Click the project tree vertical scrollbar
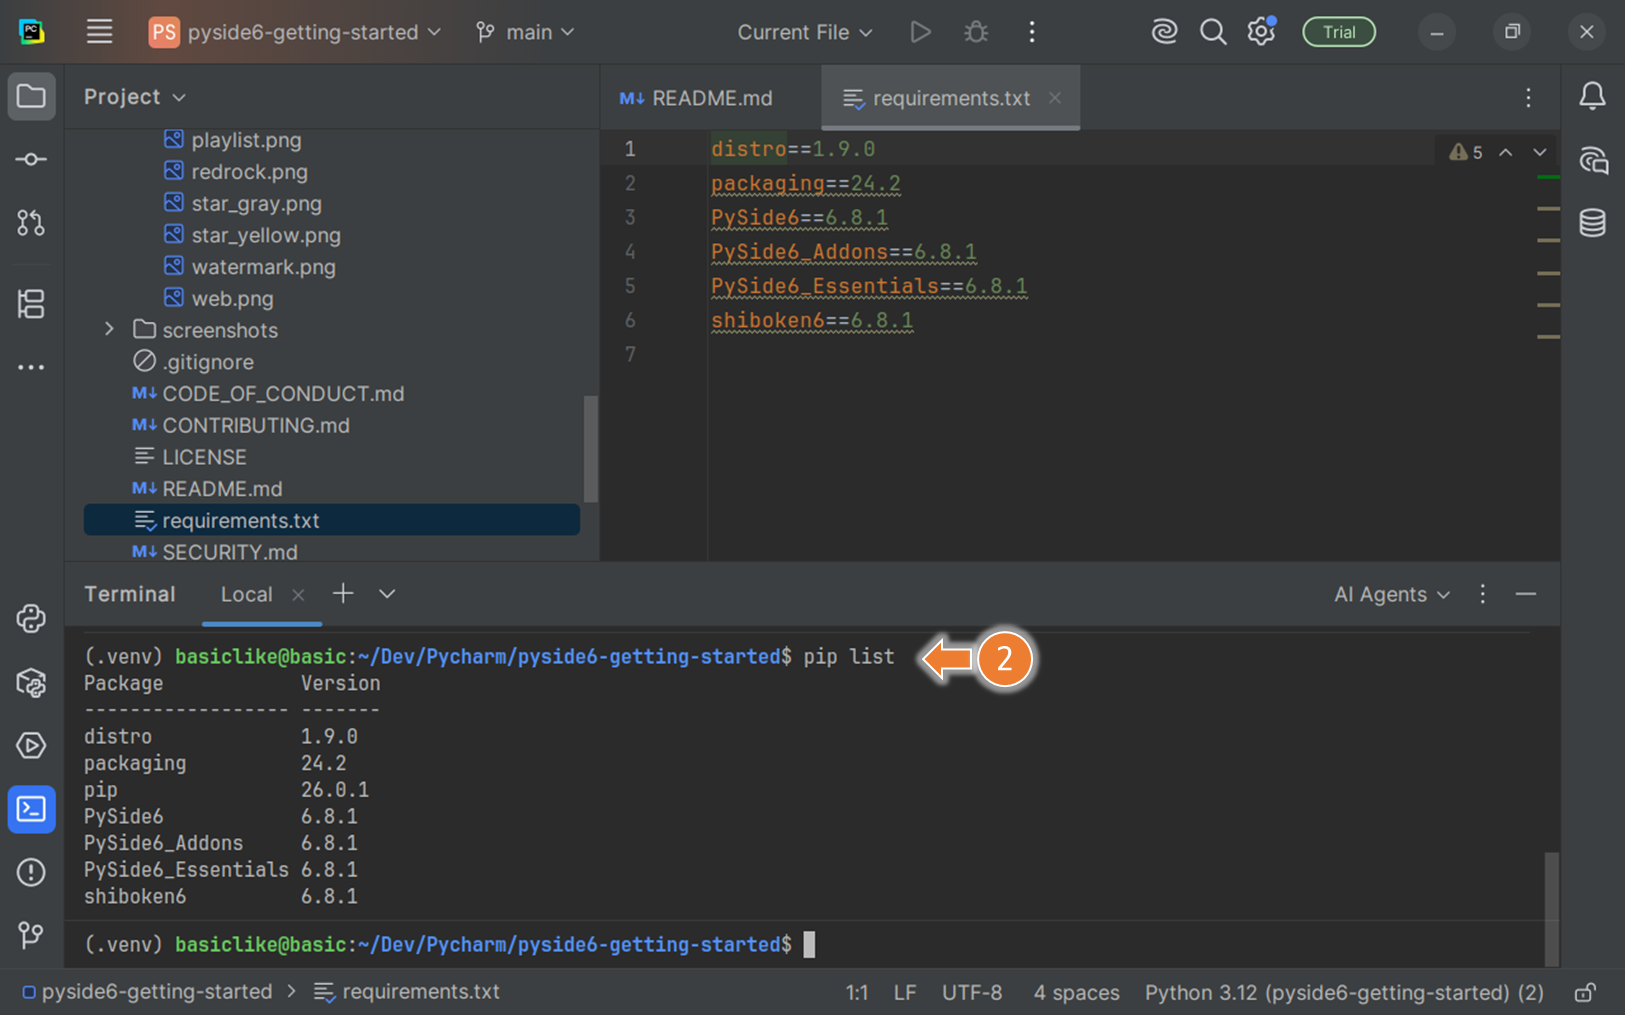The image size is (1625, 1015). 590,448
